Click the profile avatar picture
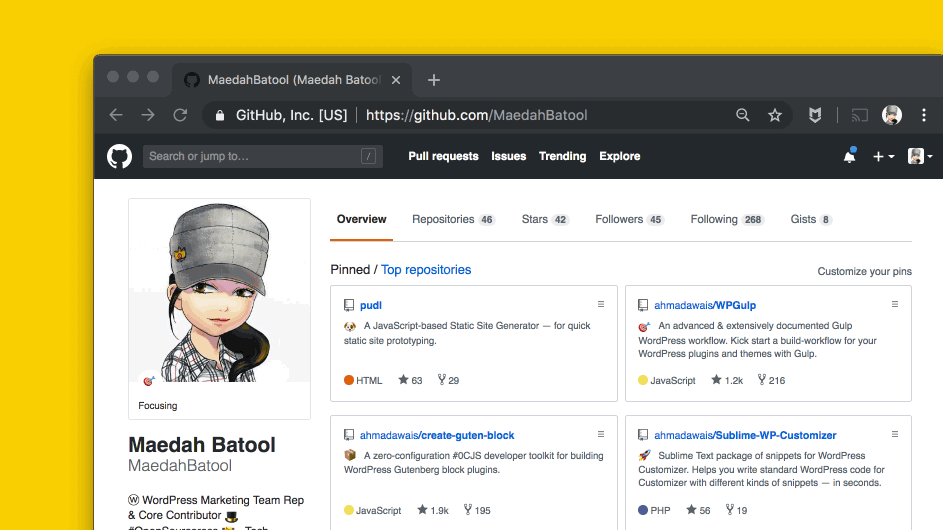Viewport: 943px width, 530px height. point(220,293)
